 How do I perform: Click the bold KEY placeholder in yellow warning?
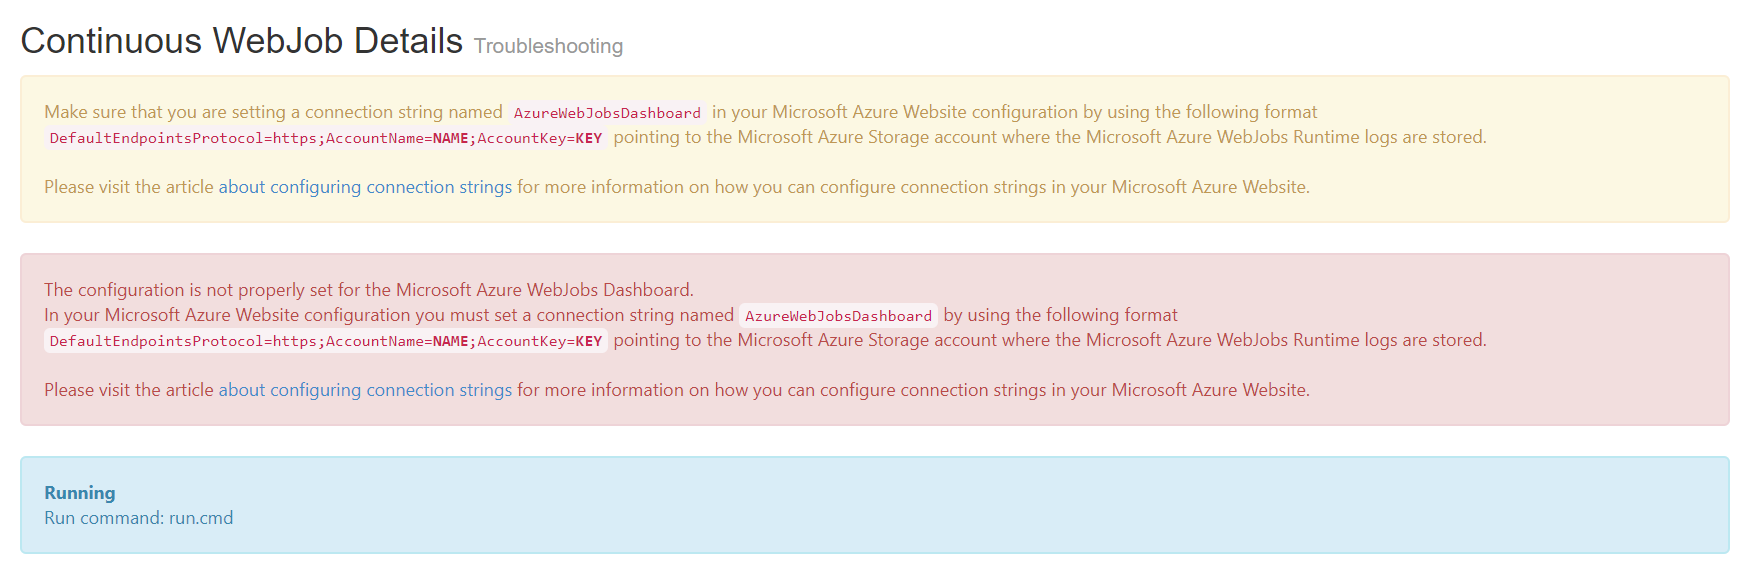pos(589,138)
